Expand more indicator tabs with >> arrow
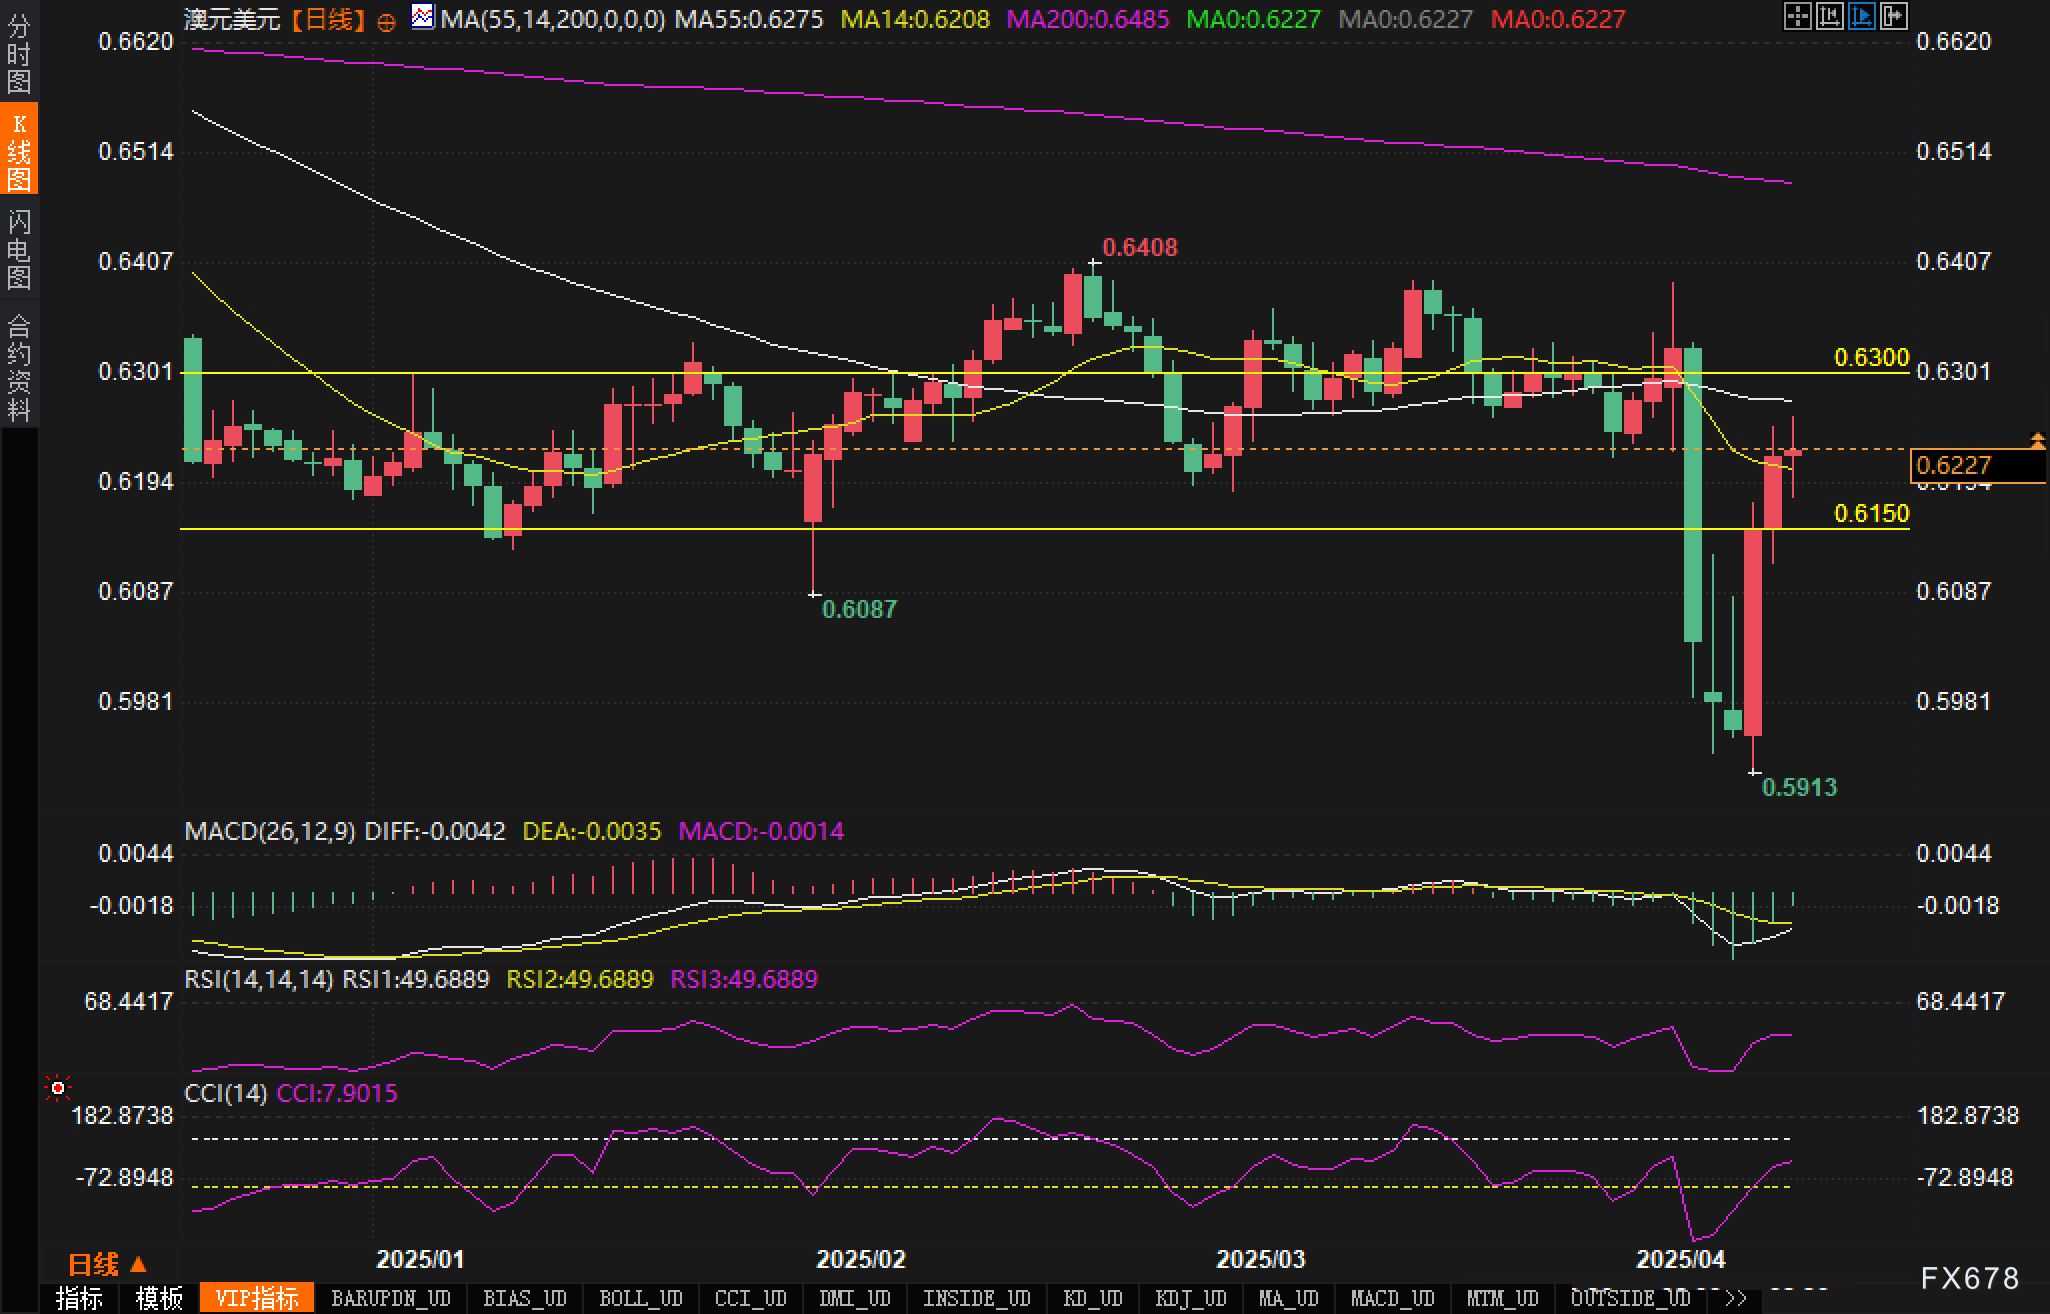The width and height of the screenshot is (2050, 1314). (1736, 1298)
